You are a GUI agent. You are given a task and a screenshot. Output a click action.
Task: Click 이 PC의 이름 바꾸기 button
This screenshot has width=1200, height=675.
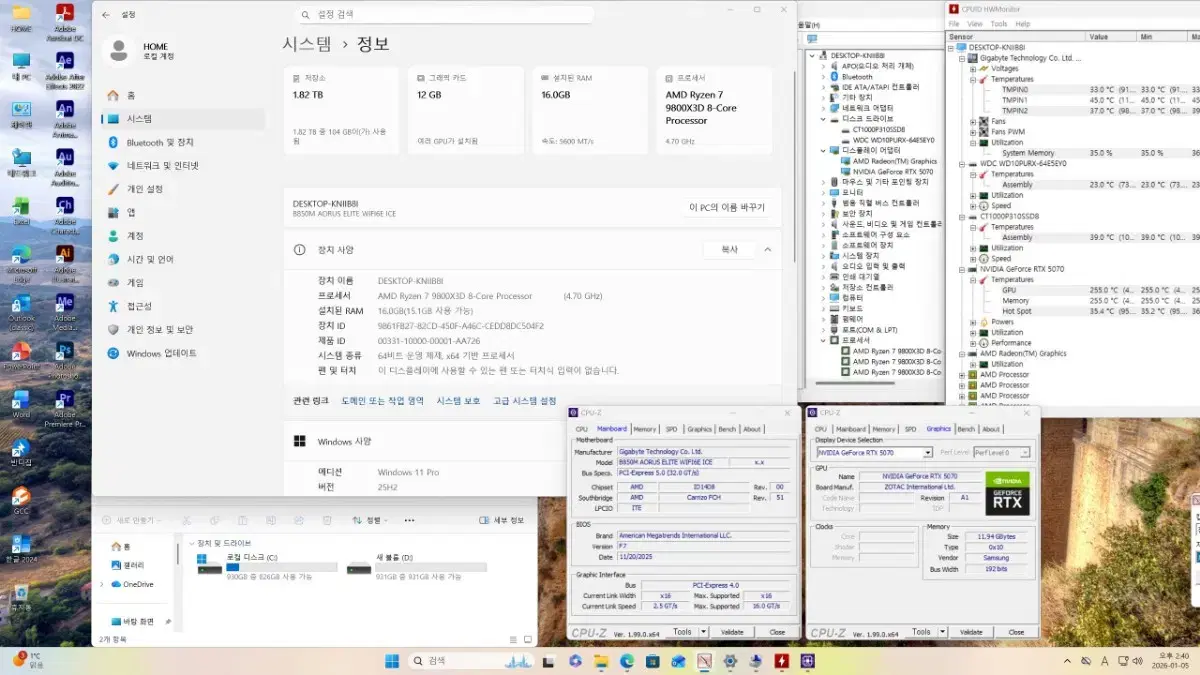[727, 208]
